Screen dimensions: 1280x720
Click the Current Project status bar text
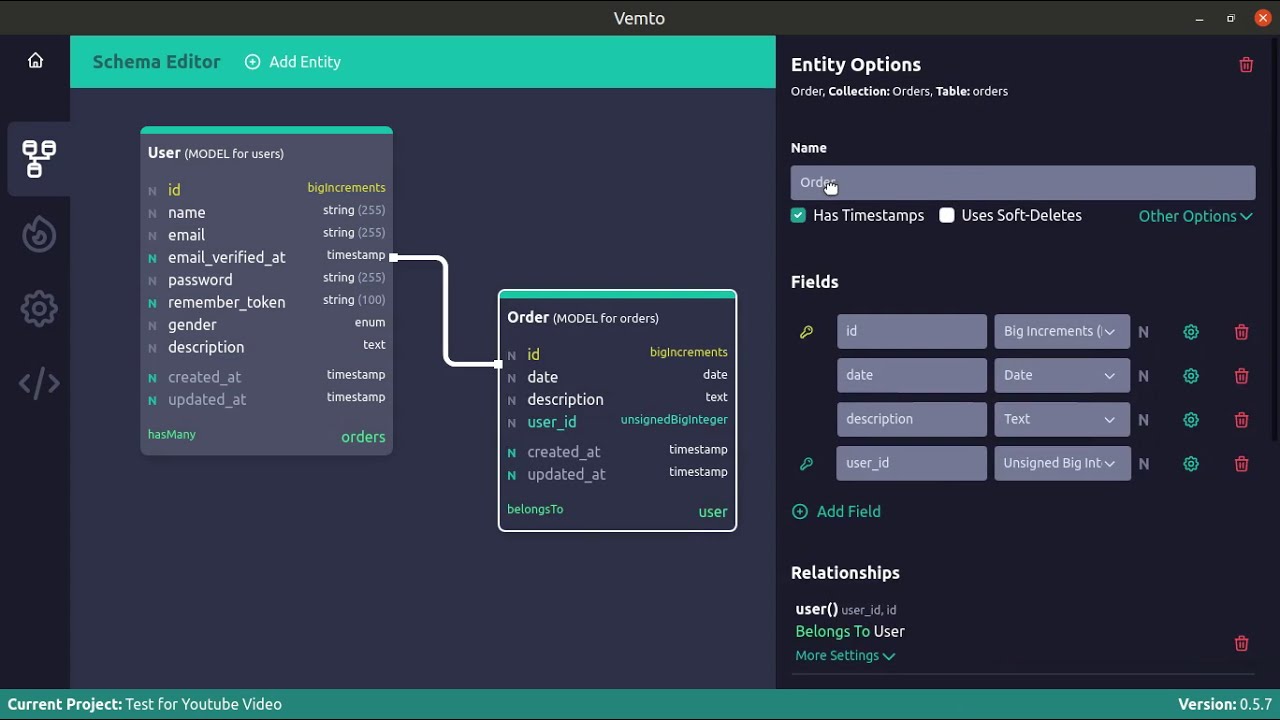tap(145, 704)
